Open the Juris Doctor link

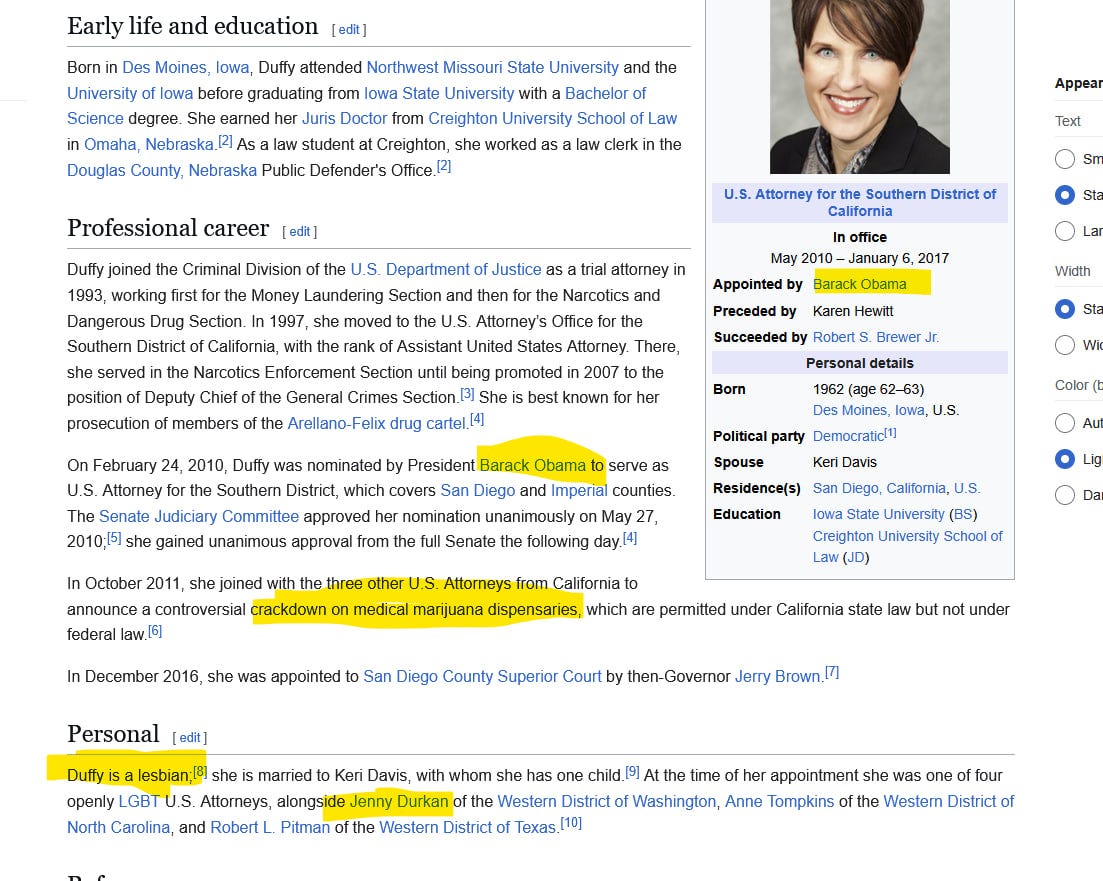pos(345,119)
